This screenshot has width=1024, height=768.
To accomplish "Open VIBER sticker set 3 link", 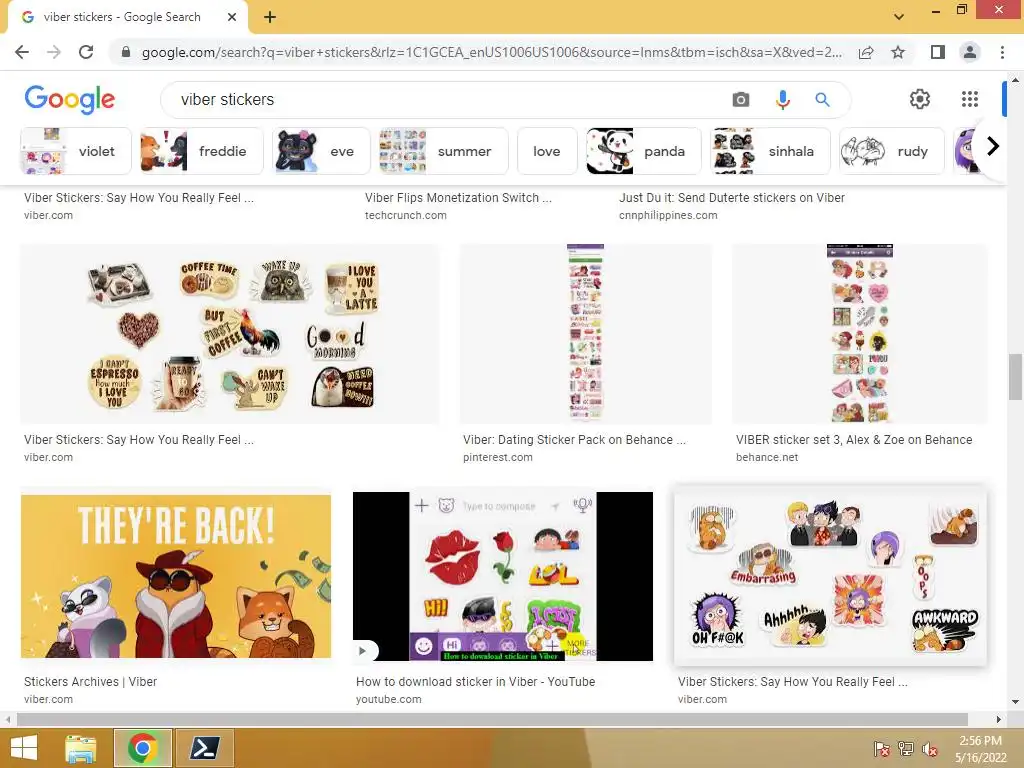I will [854, 440].
